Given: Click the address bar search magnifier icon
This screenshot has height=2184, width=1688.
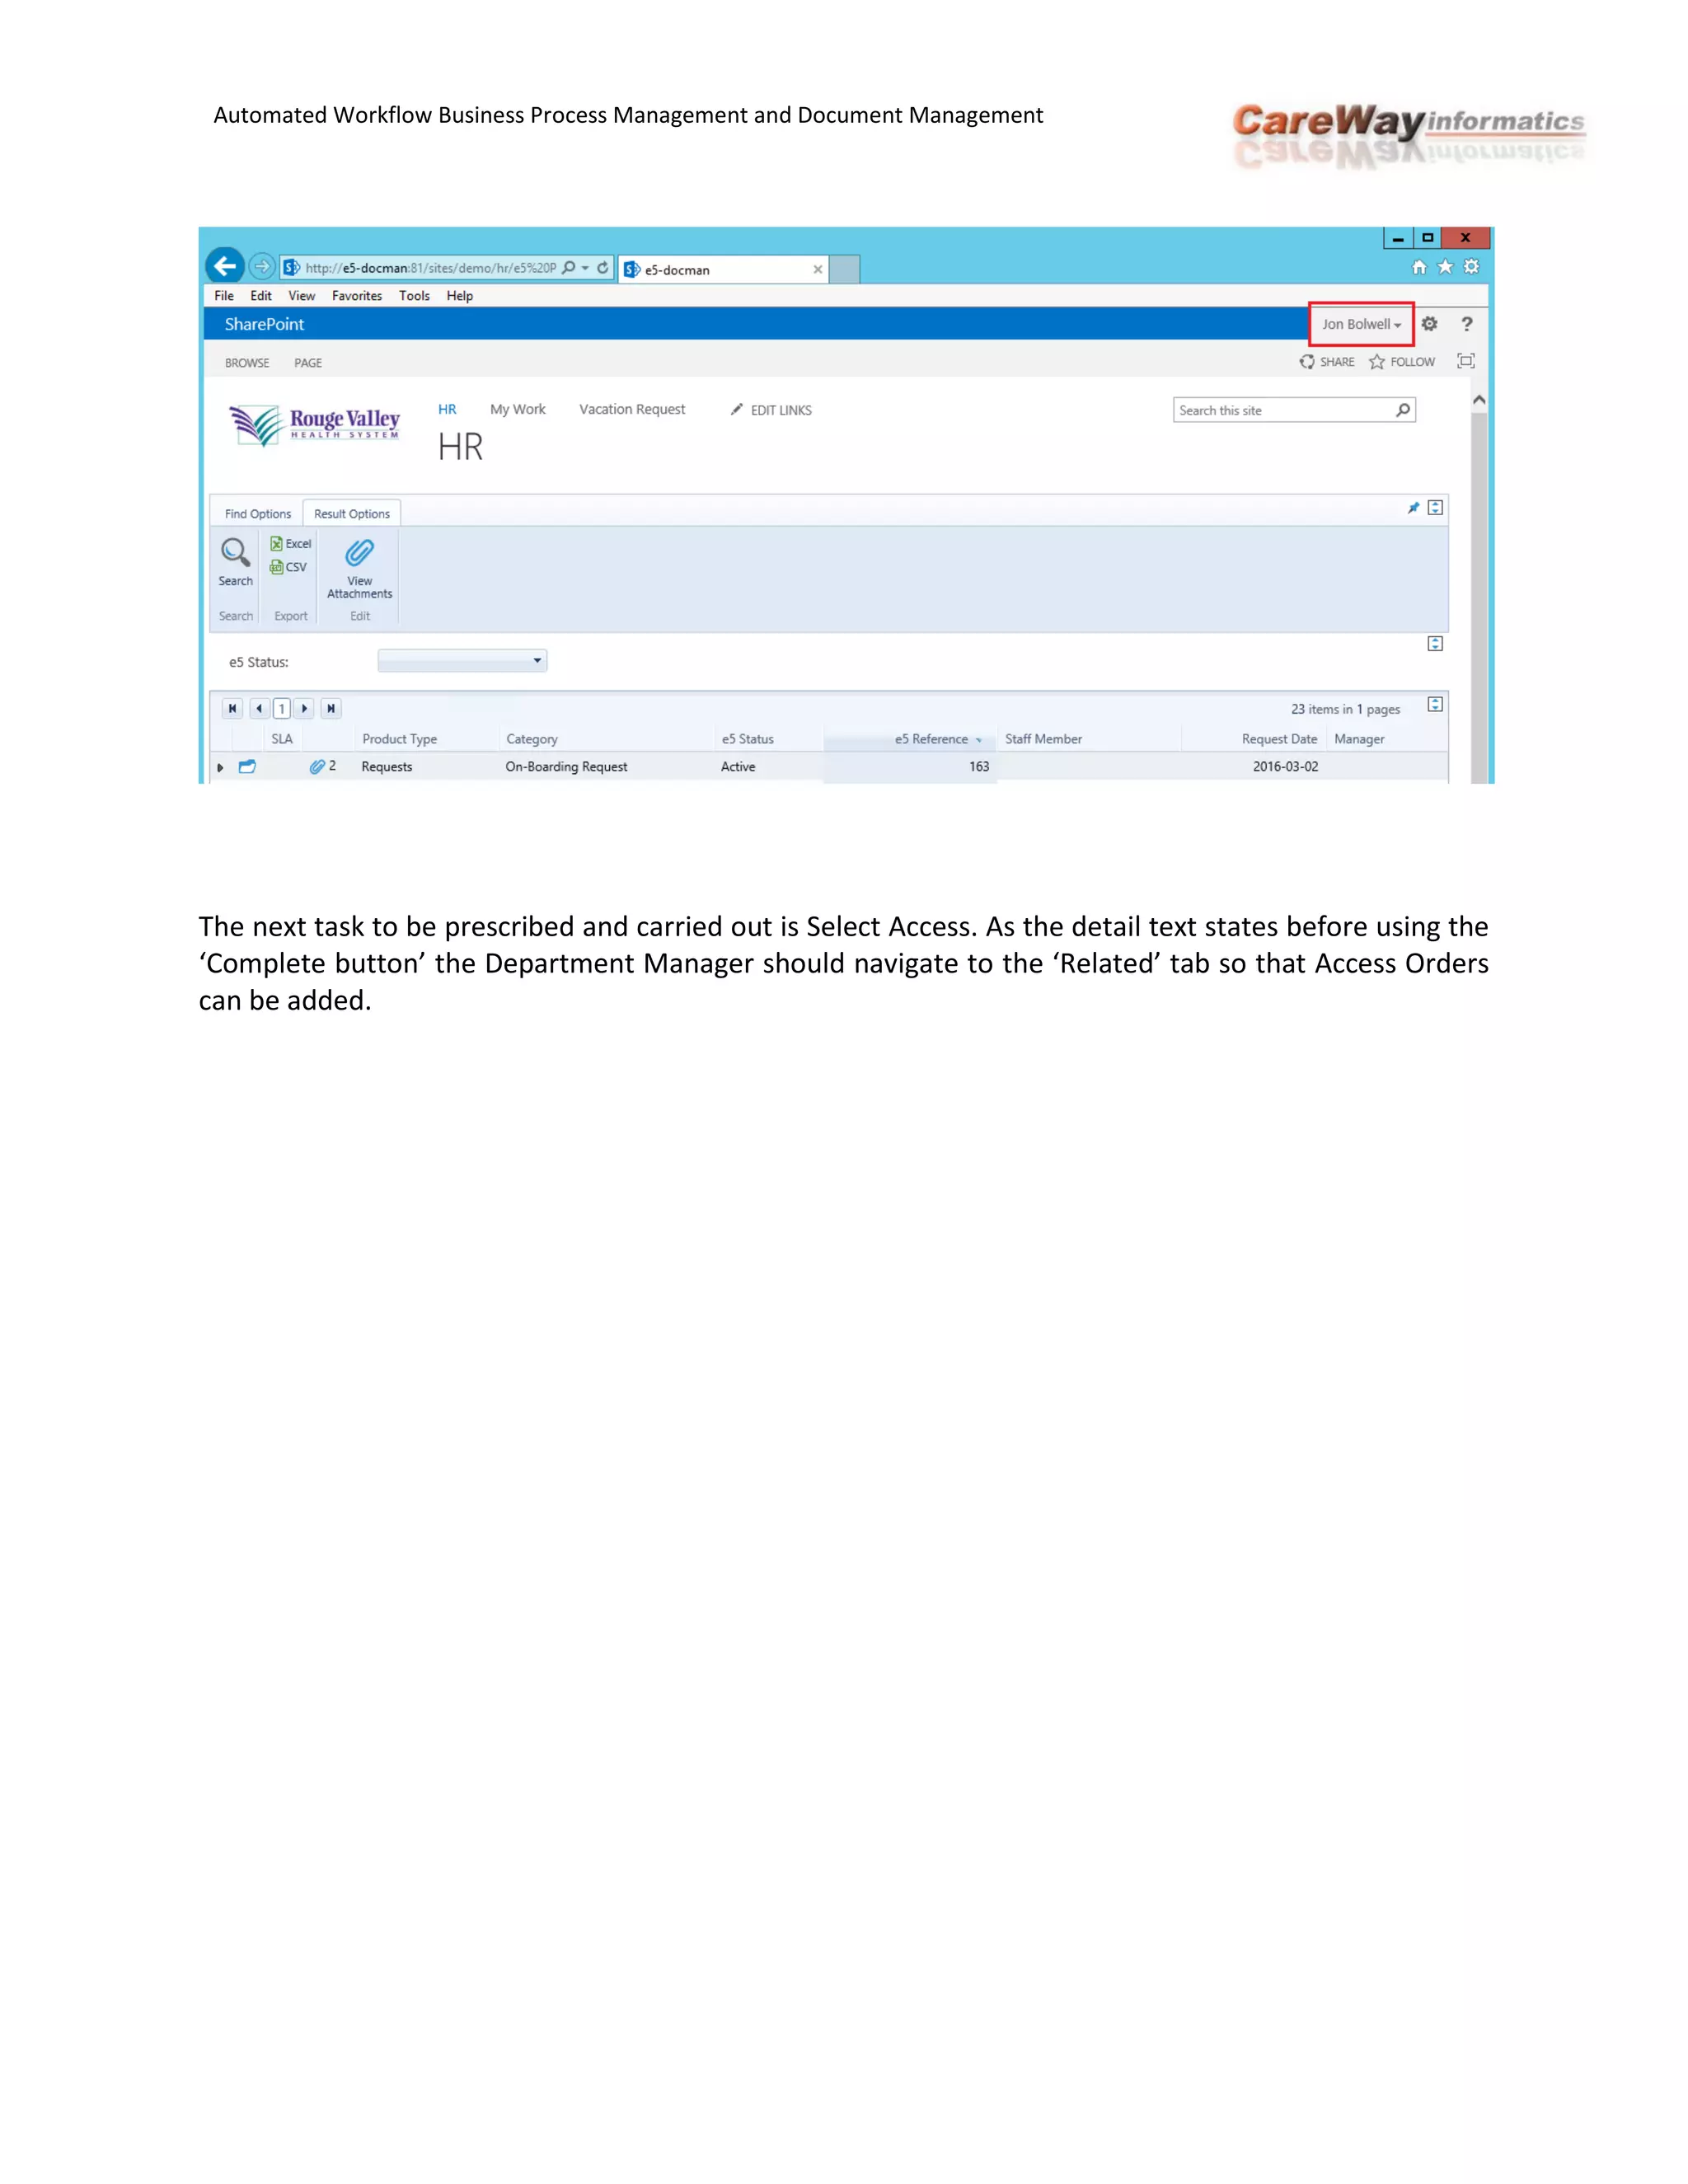Looking at the screenshot, I should (569, 268).
